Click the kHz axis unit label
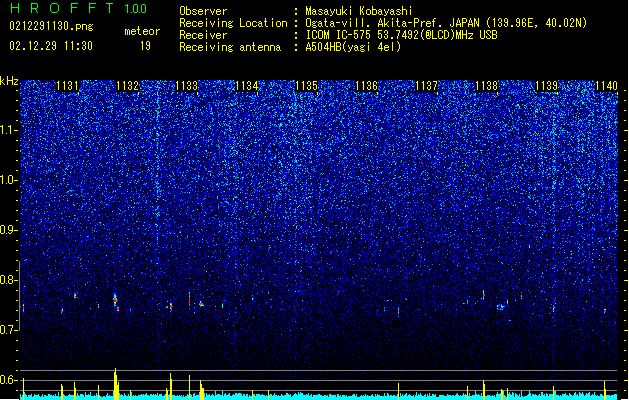Viewport: 629px width, 400px height. 9,81
